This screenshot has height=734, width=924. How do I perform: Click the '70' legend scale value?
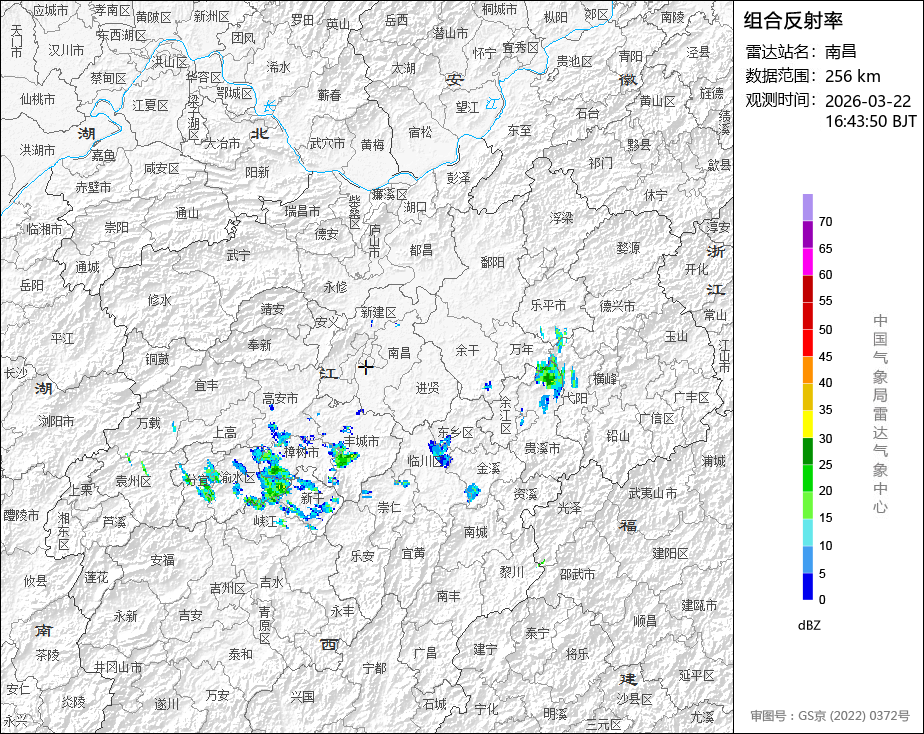pos(825,222)
